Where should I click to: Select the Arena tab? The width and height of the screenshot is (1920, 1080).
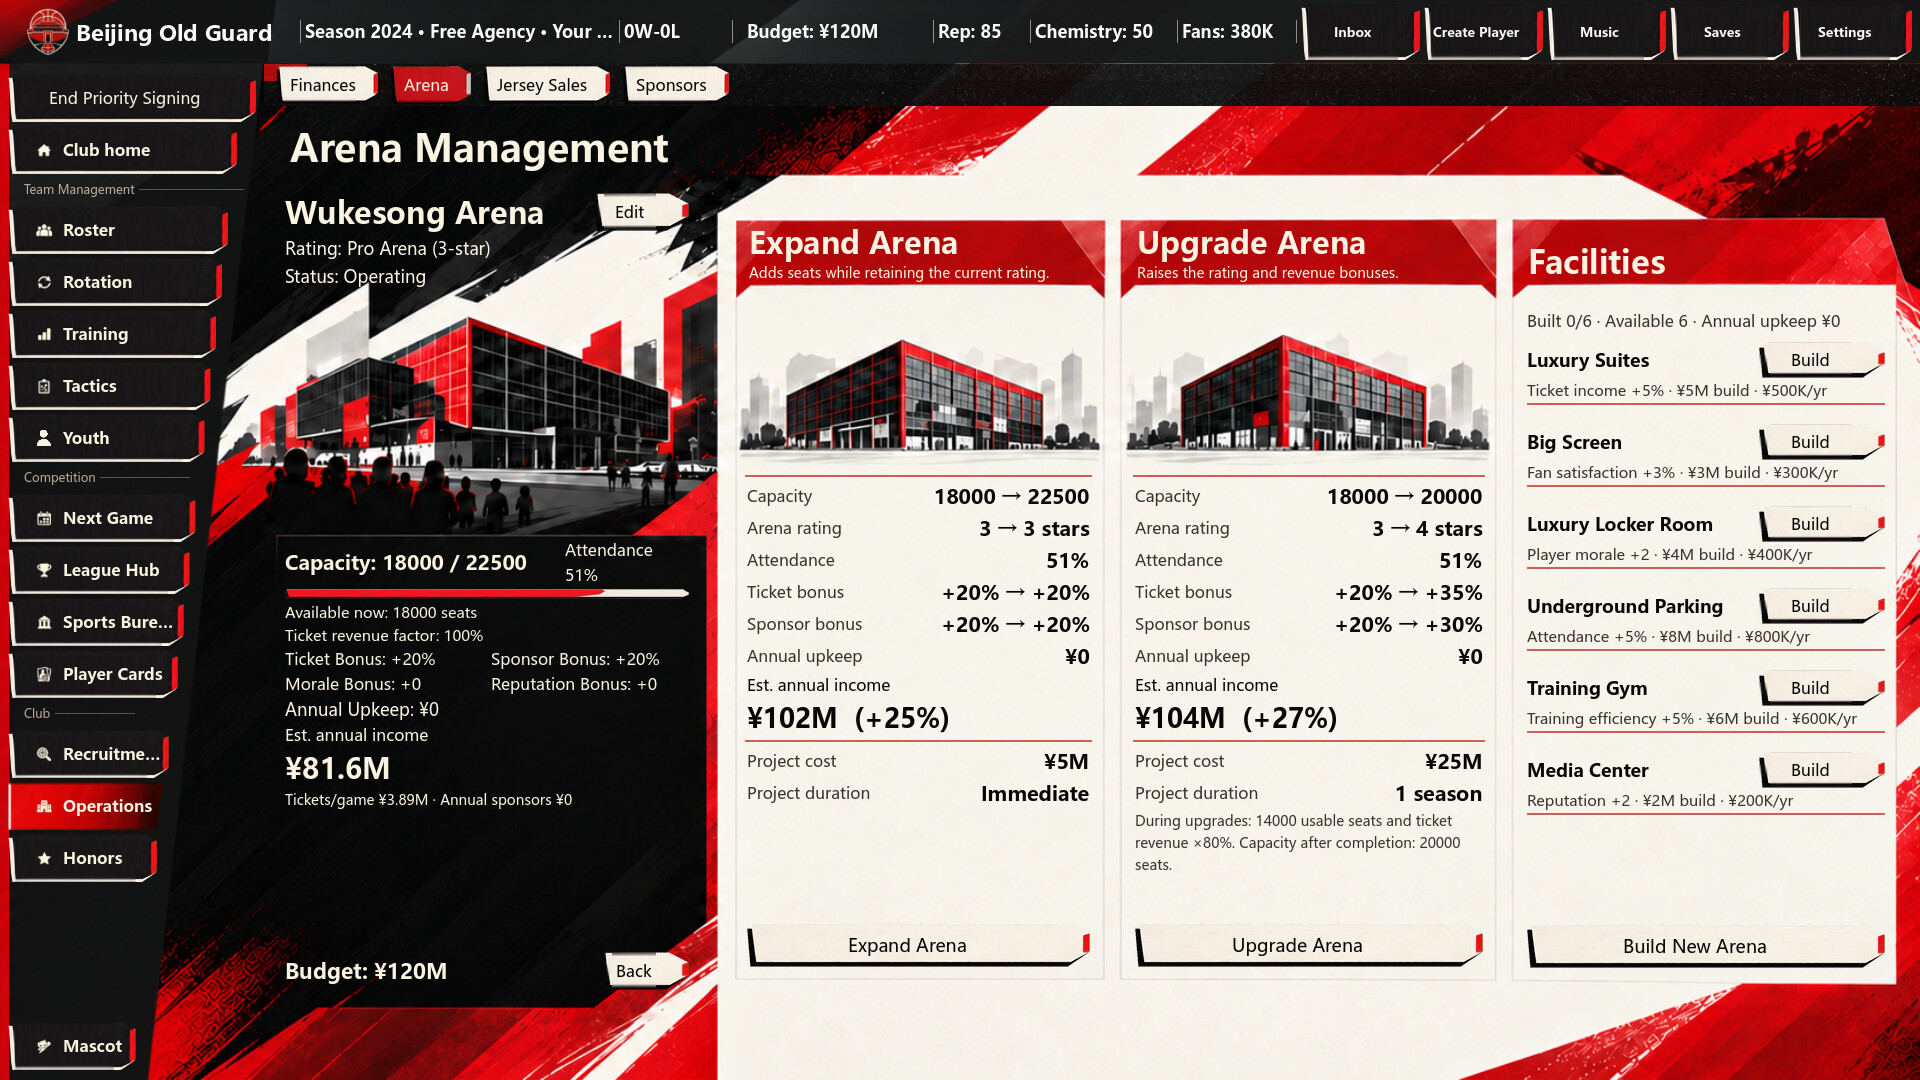click(430, 85)
